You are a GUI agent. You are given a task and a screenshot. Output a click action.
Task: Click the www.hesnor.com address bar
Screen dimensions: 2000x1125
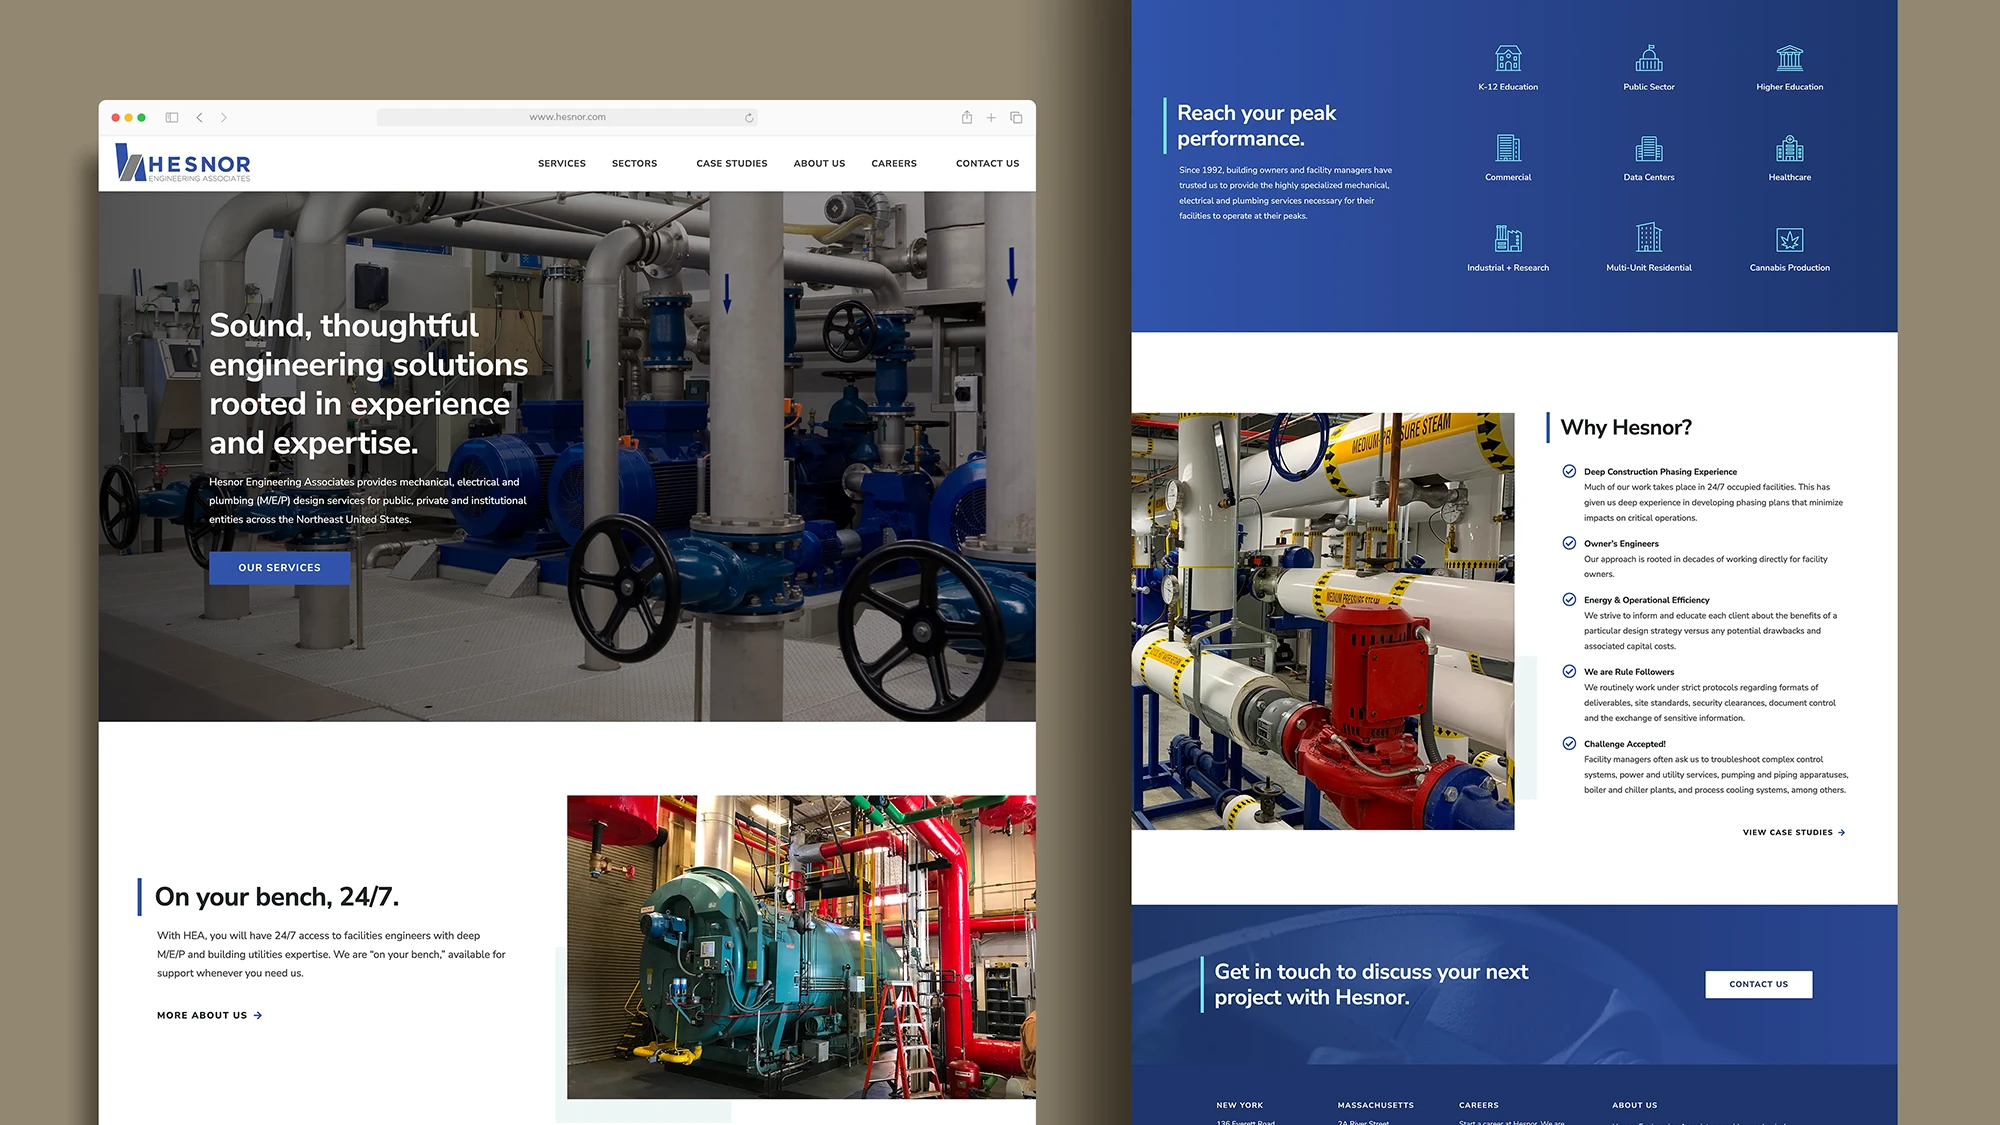(567, 117)
